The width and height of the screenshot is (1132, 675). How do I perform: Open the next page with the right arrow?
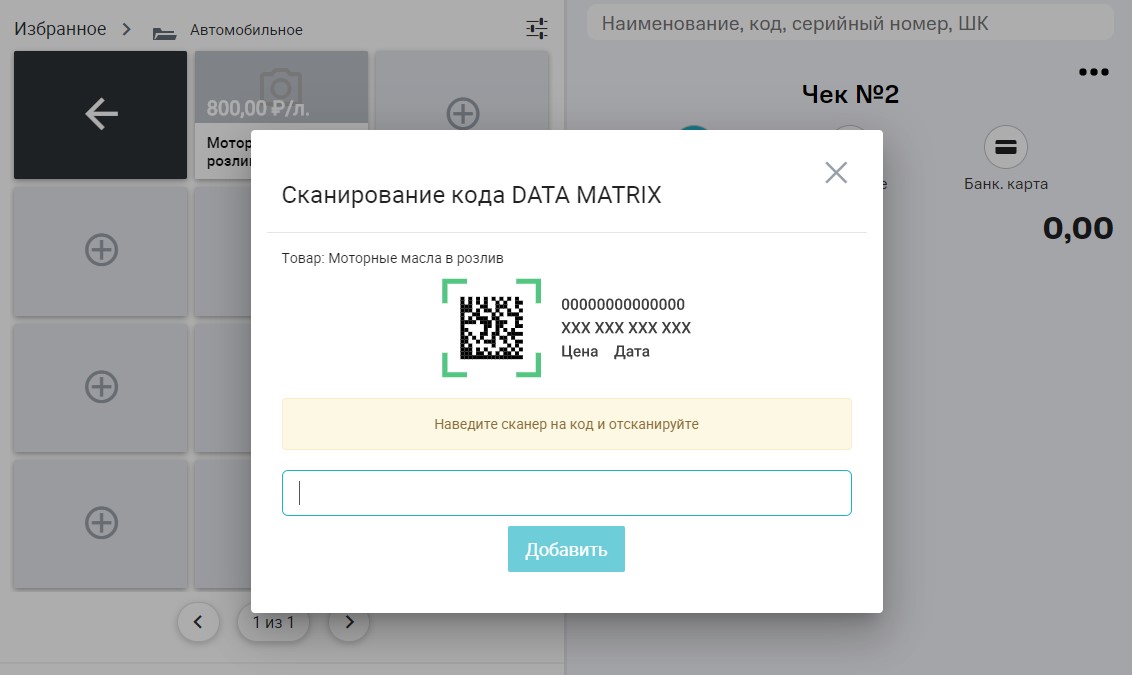349,622
